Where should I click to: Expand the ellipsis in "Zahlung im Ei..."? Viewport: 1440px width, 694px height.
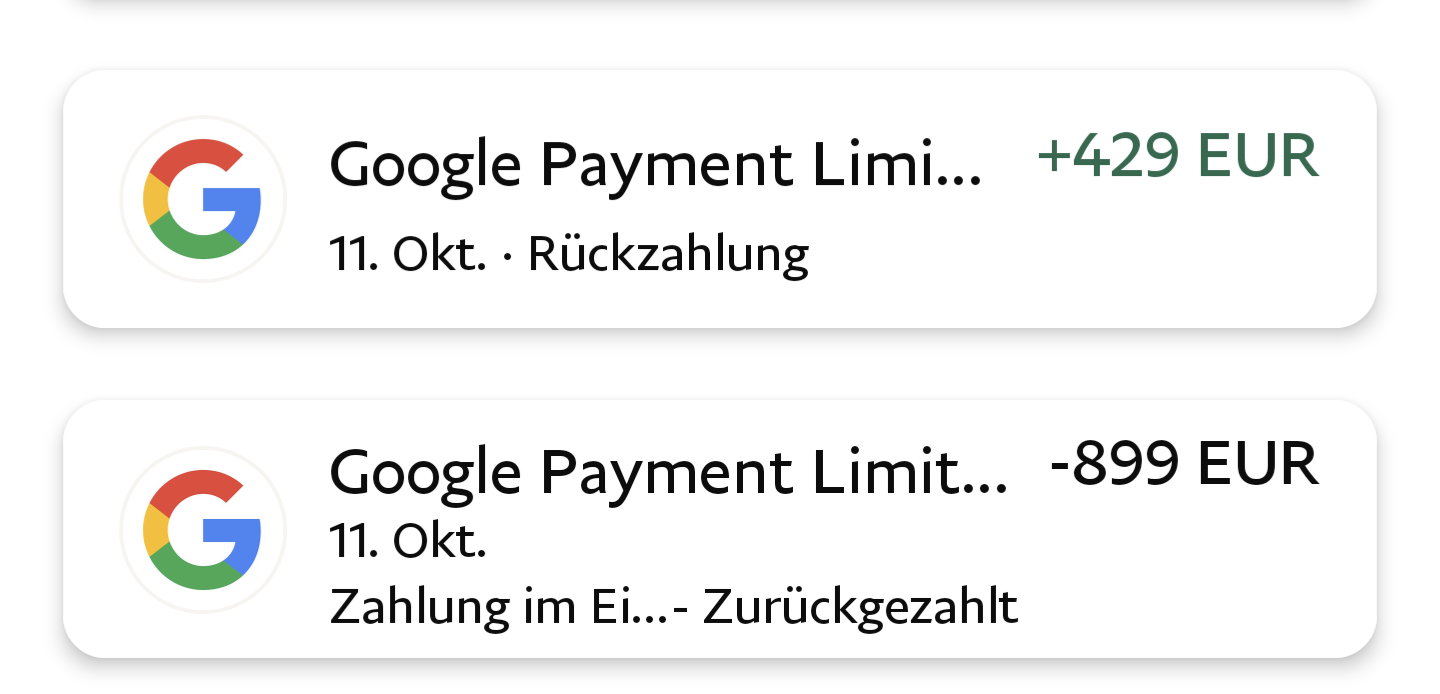click(652, 616)
